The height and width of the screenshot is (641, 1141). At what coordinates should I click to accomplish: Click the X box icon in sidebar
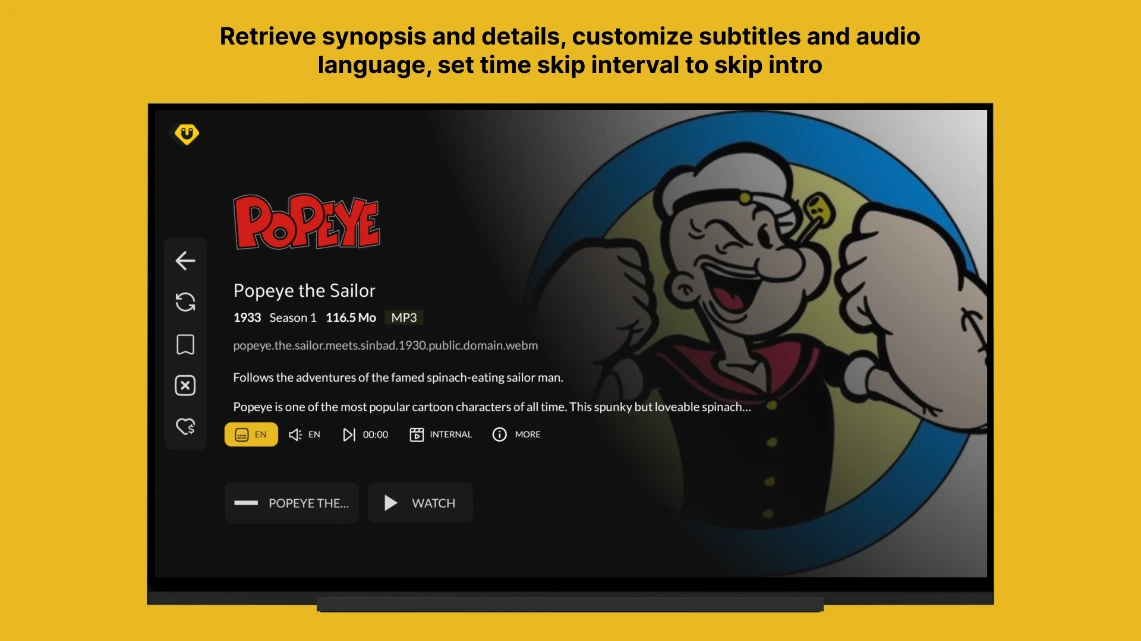pyautogui.click(x=186, y=386)
